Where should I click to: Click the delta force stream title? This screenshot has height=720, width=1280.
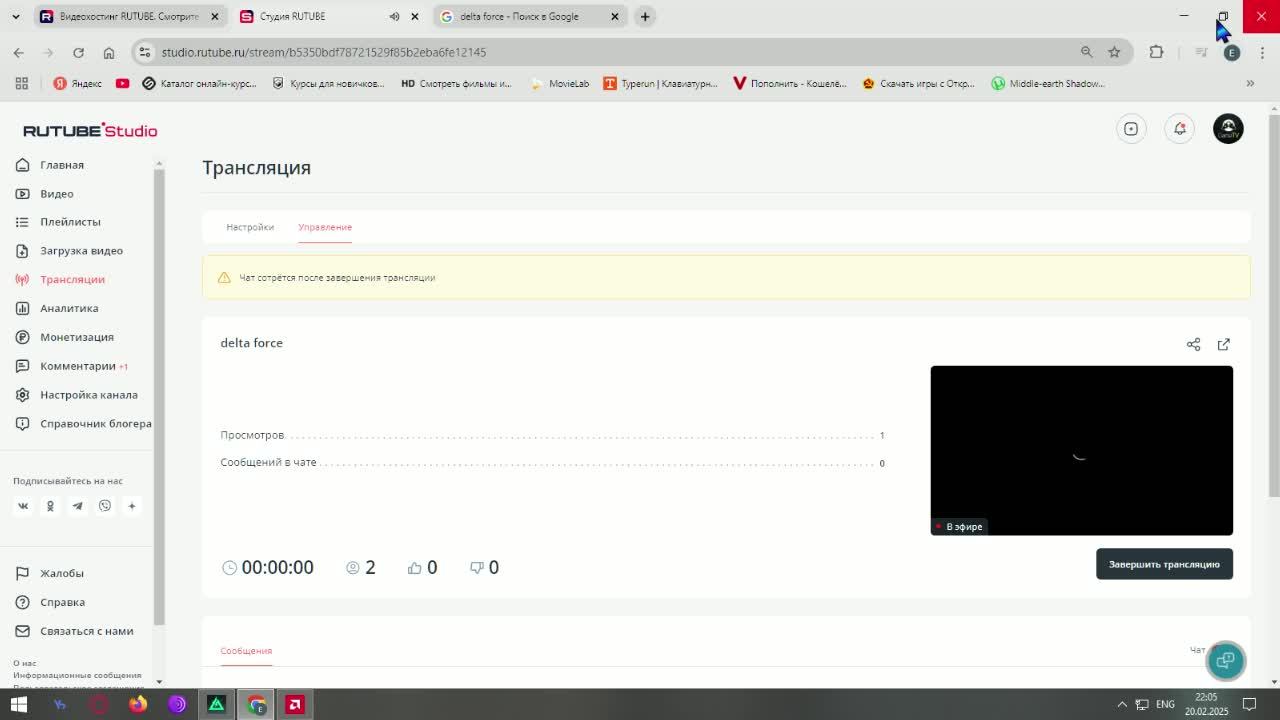coord(251,343)
